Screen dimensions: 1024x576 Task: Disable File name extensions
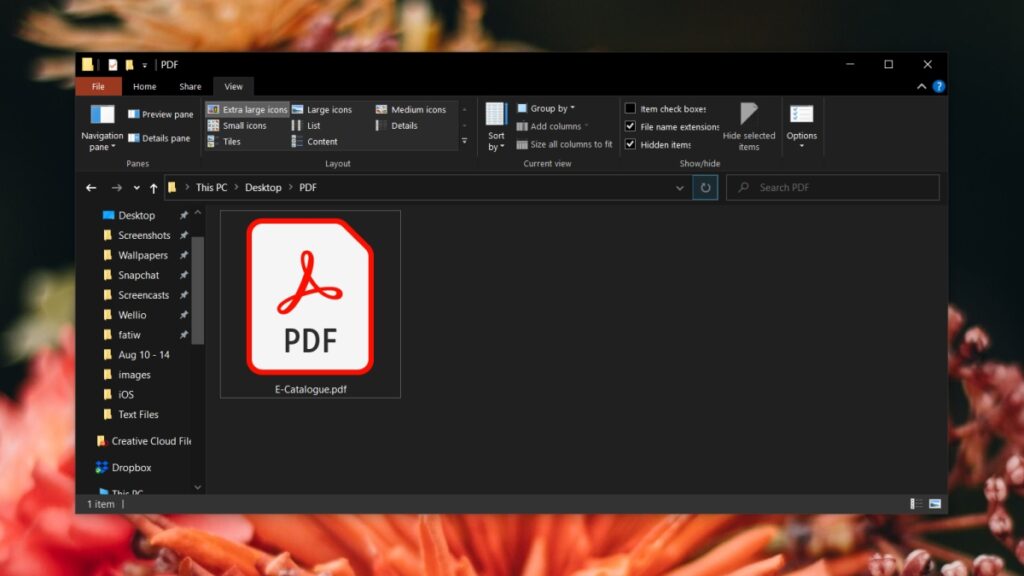(x=630, y=126)
